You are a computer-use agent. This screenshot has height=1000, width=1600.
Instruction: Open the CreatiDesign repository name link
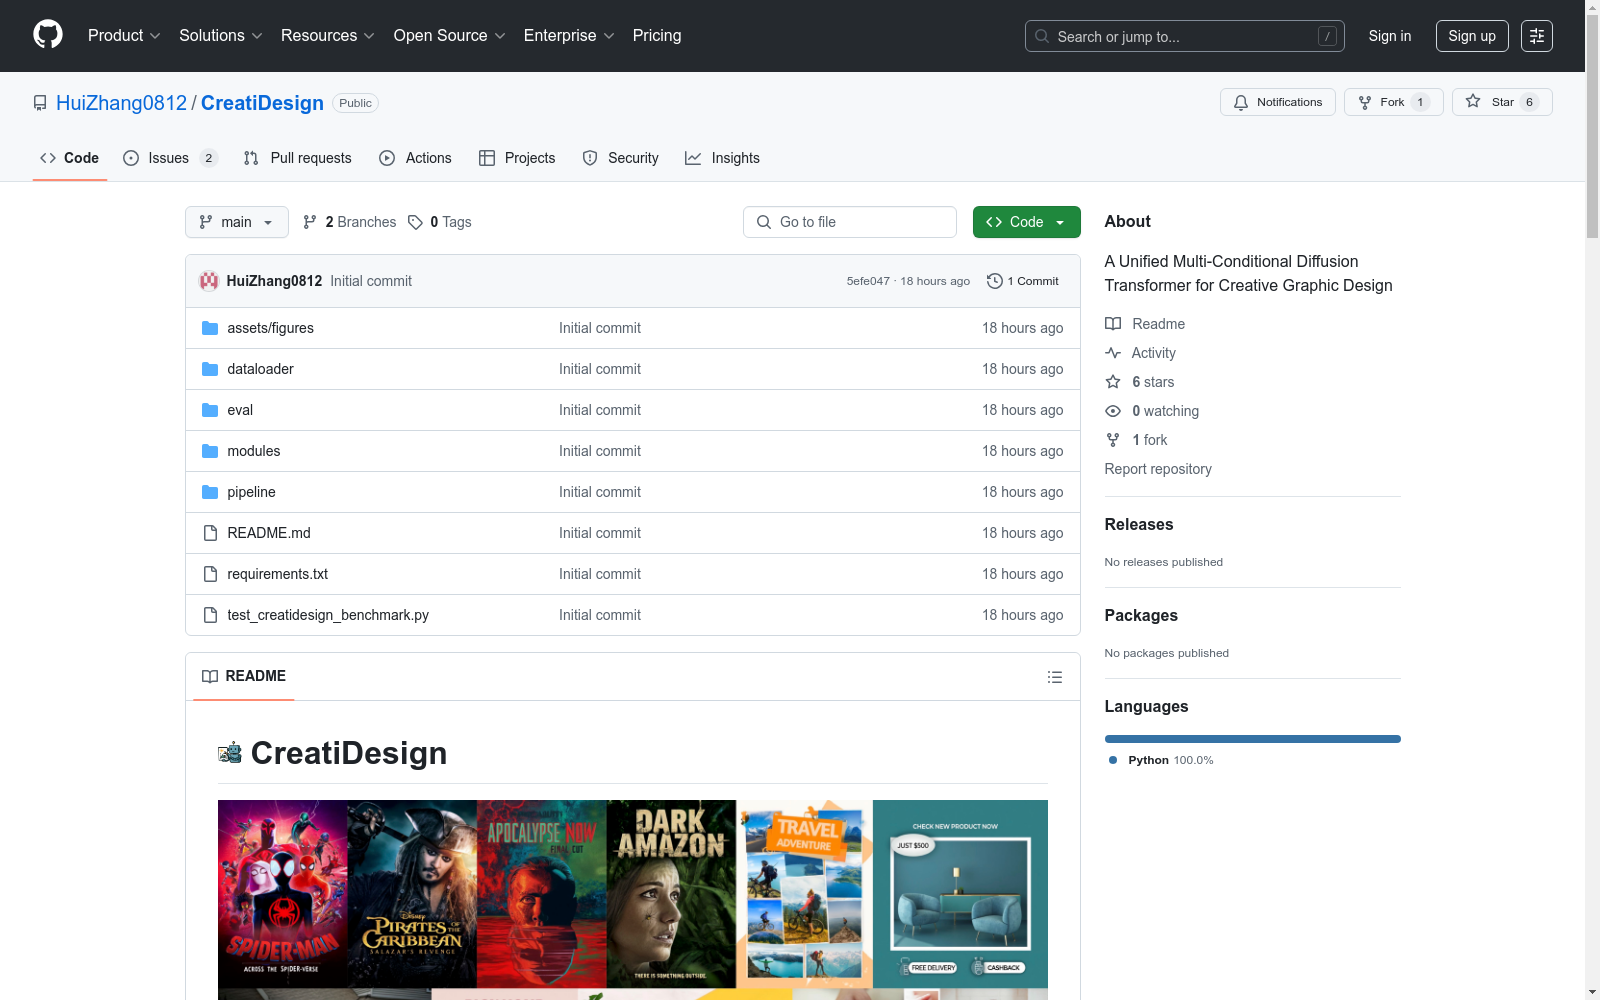pos(262,103)
